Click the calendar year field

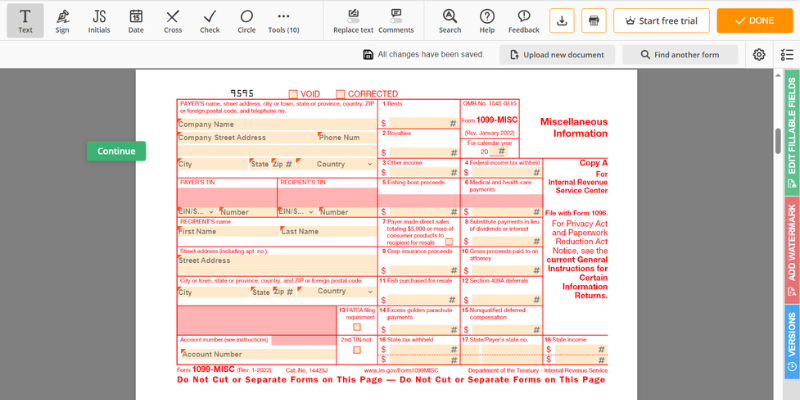pyautogui.click(x=498, y=151)
